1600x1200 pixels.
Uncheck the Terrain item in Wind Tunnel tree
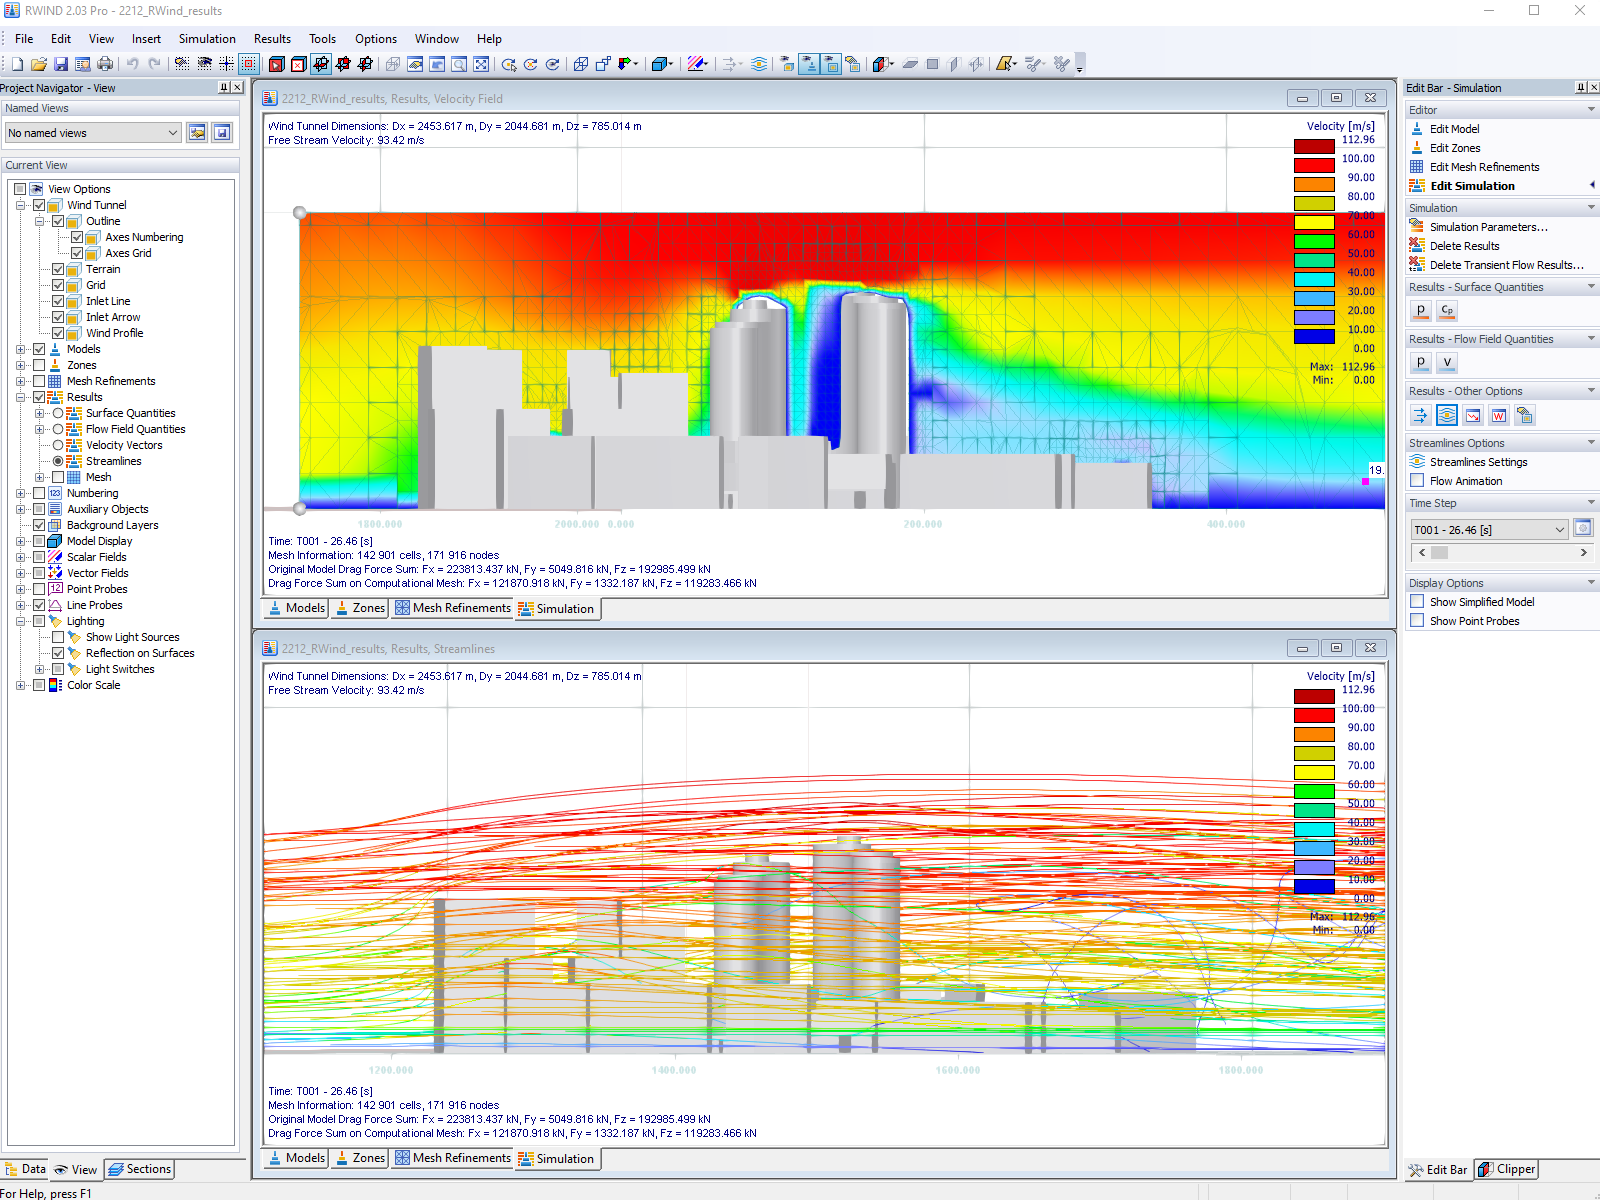58,269
